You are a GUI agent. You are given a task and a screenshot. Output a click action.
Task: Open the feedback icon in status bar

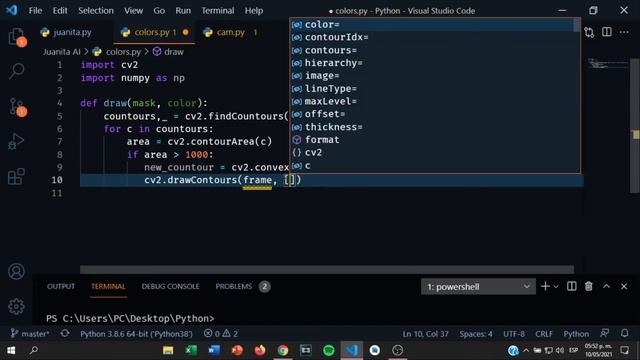click(x=604, y=333)
